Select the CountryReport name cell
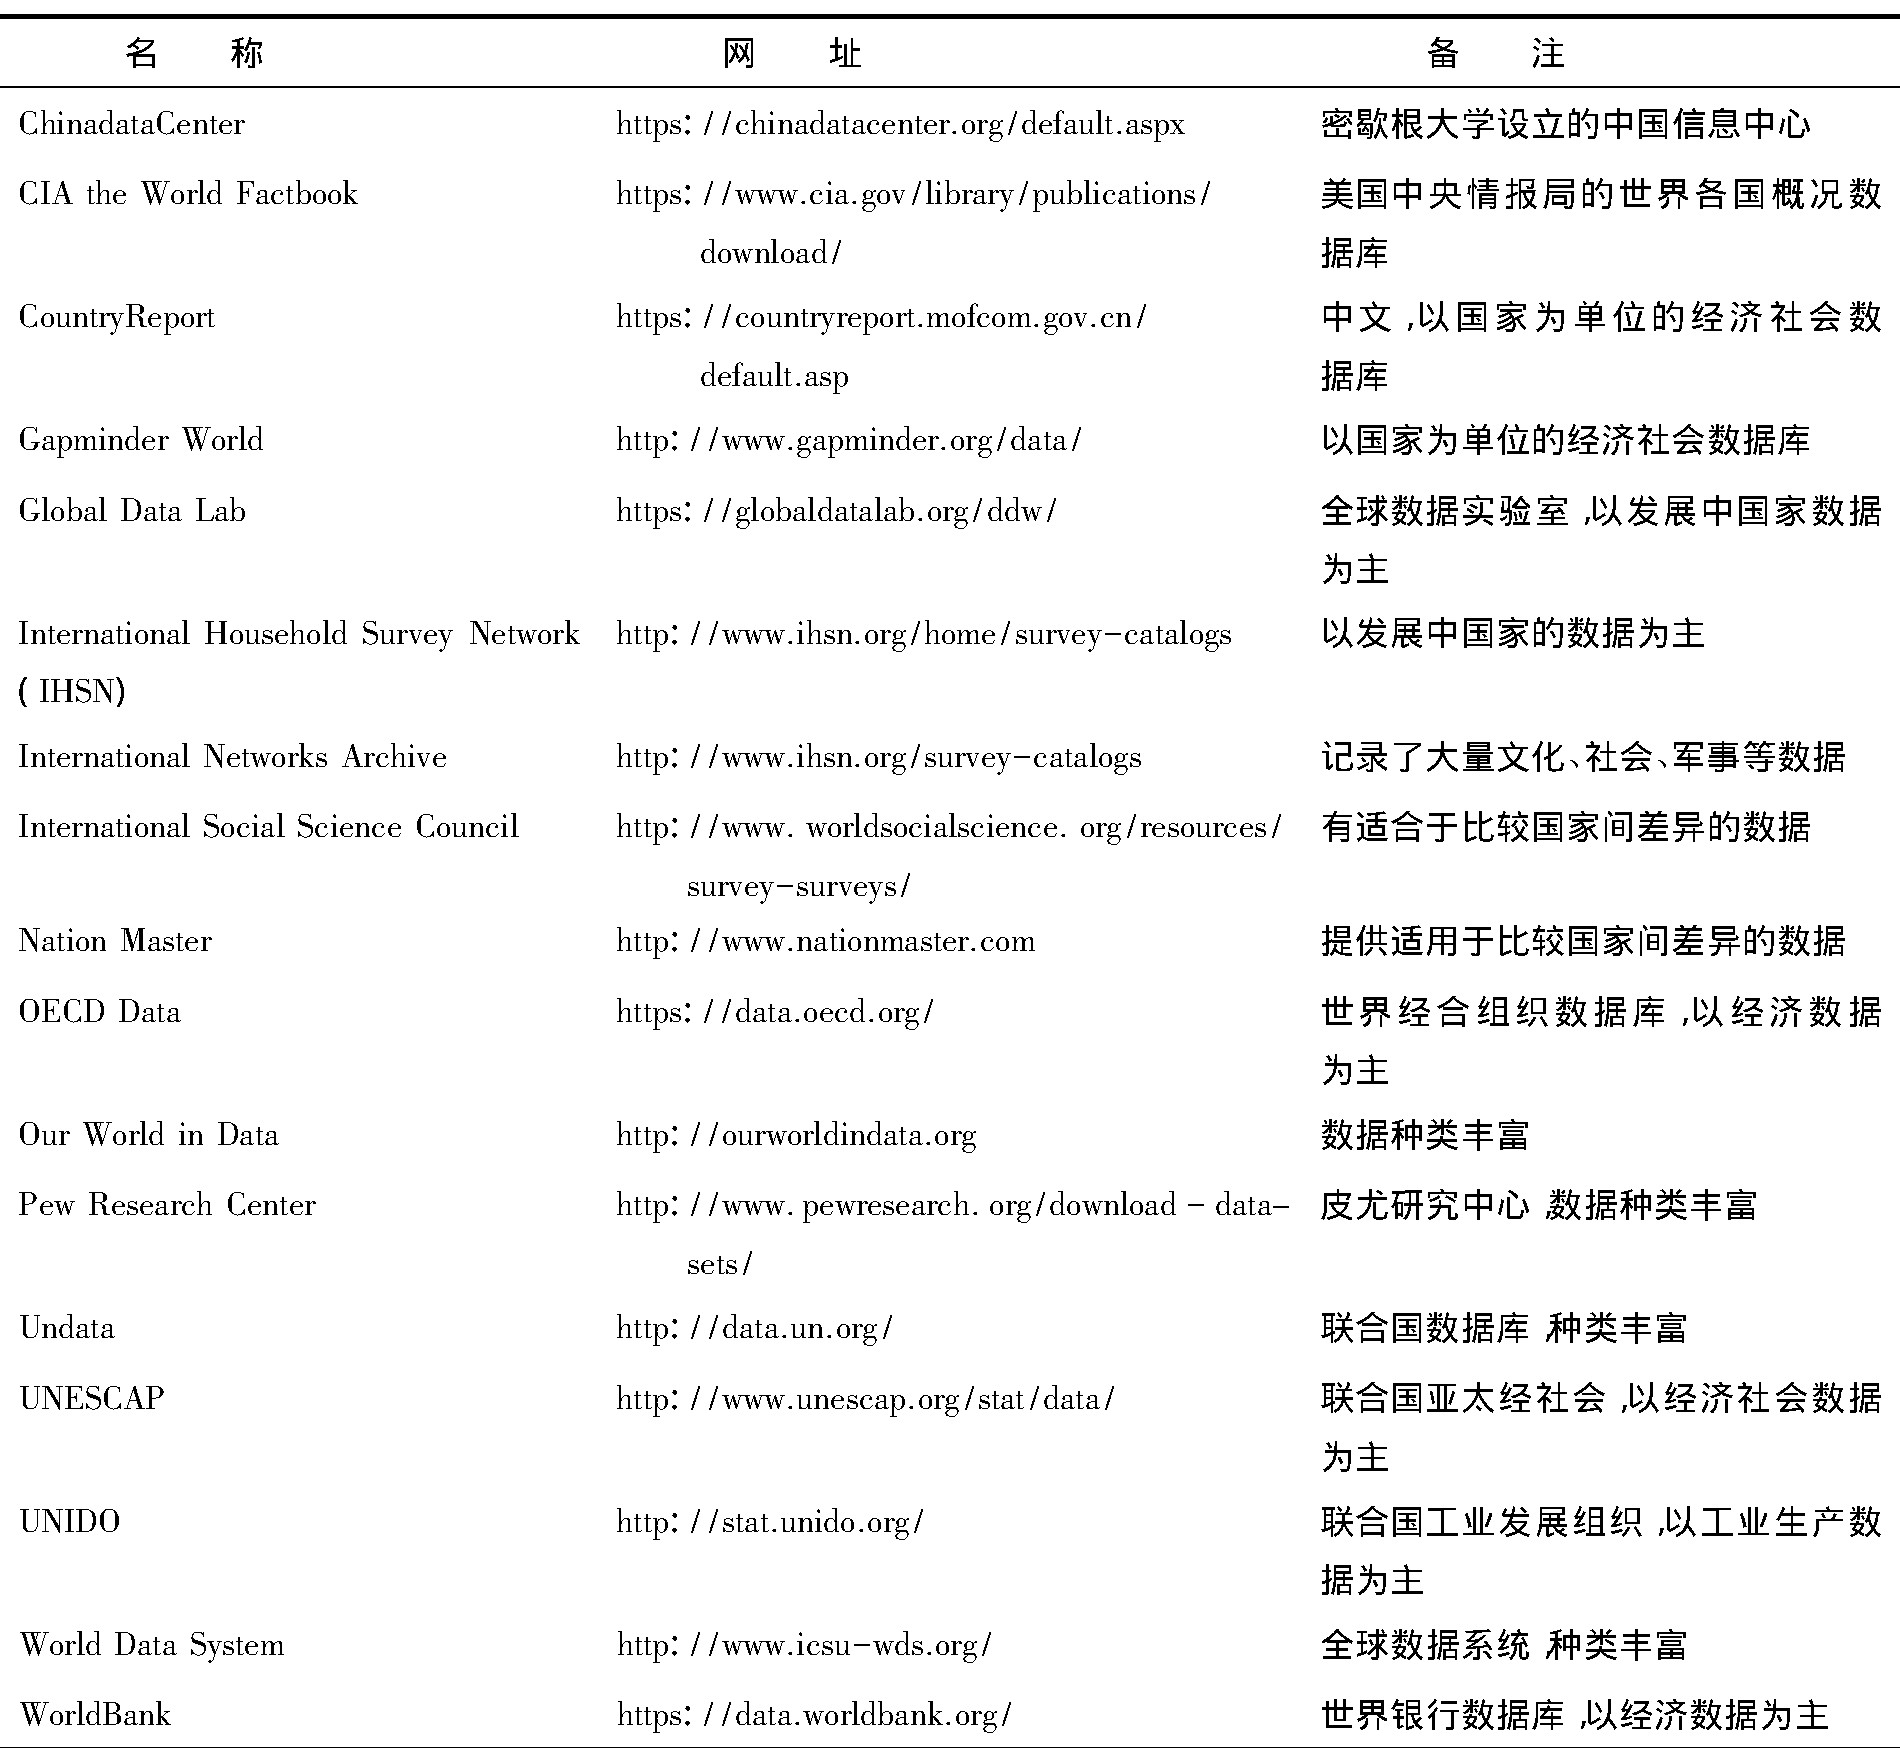 [x=117, y=318]
